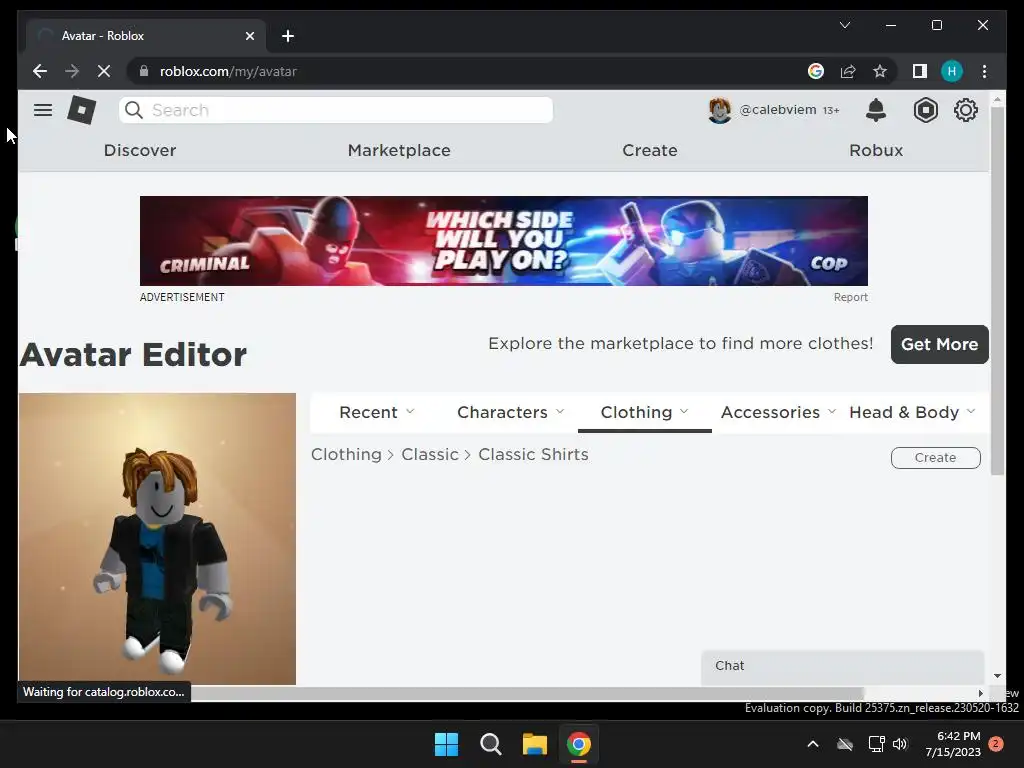This screenshot has width=1024, height=768.
Task: View site information via the lock icon
Action: [144, 71]
